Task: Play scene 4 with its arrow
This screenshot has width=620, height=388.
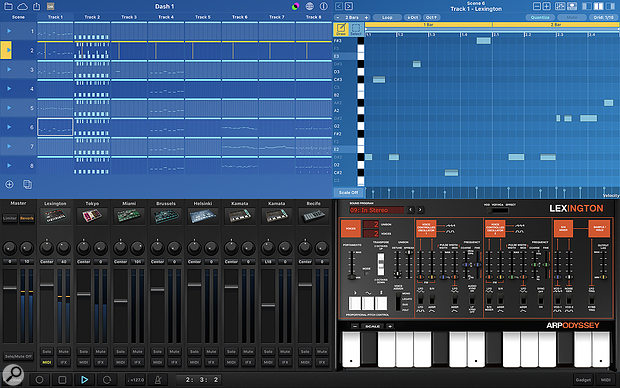Action: click(x=8, y=89)
